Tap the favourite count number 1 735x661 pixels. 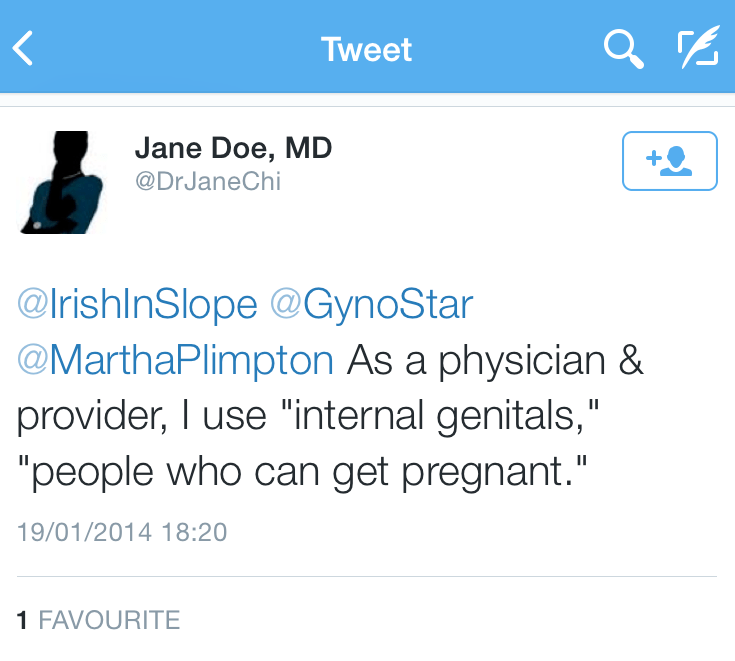pyautogui.click(x=22, y=620)
